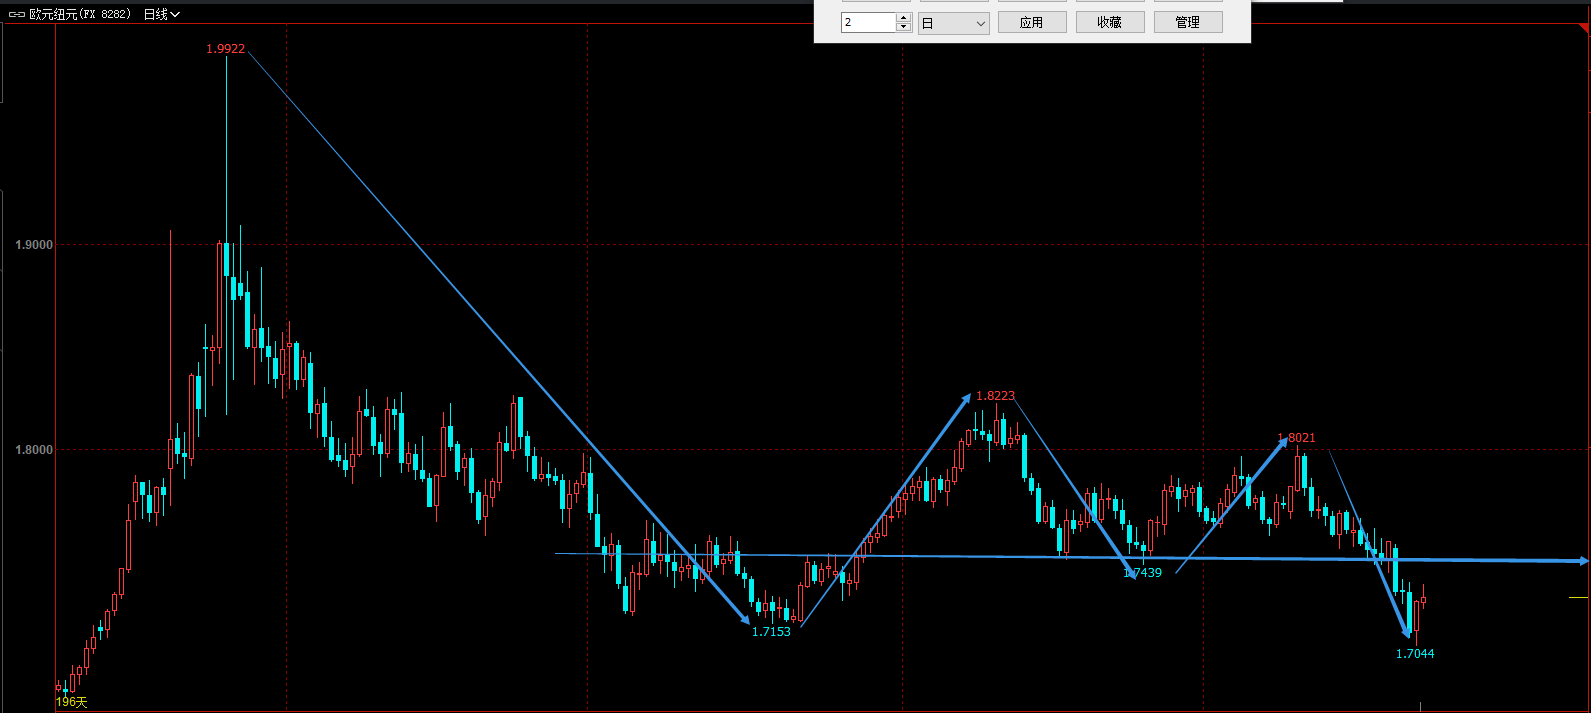The image size is (1591, 713).
Task: Click the 1.9000 price axis label
Action: [34, 245]
